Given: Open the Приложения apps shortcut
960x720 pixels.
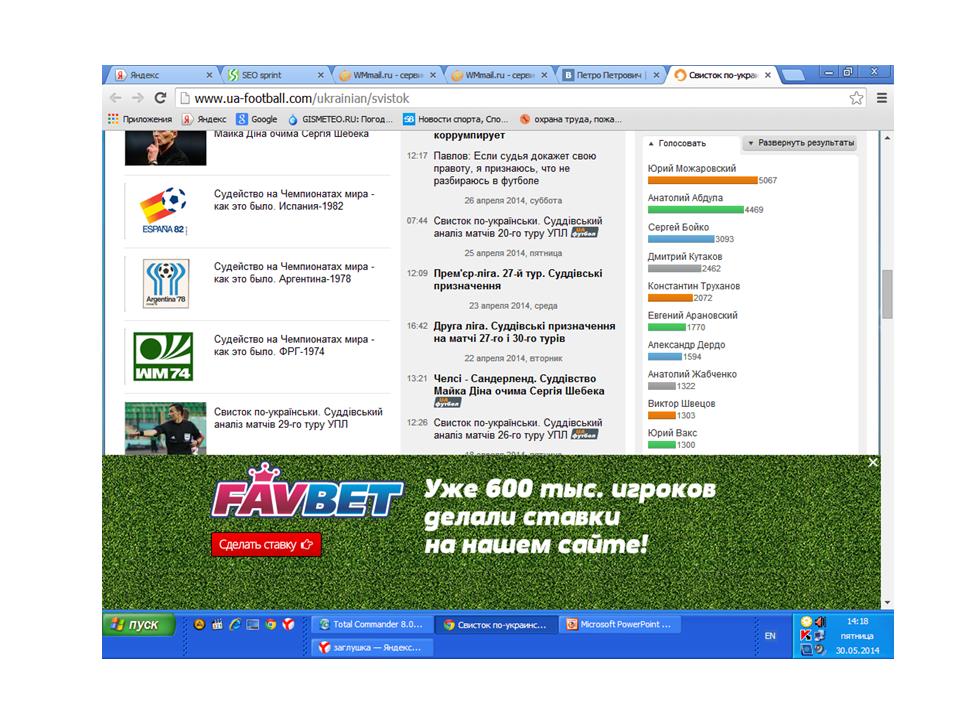Looking at the screenshot, I should point(140,119).
